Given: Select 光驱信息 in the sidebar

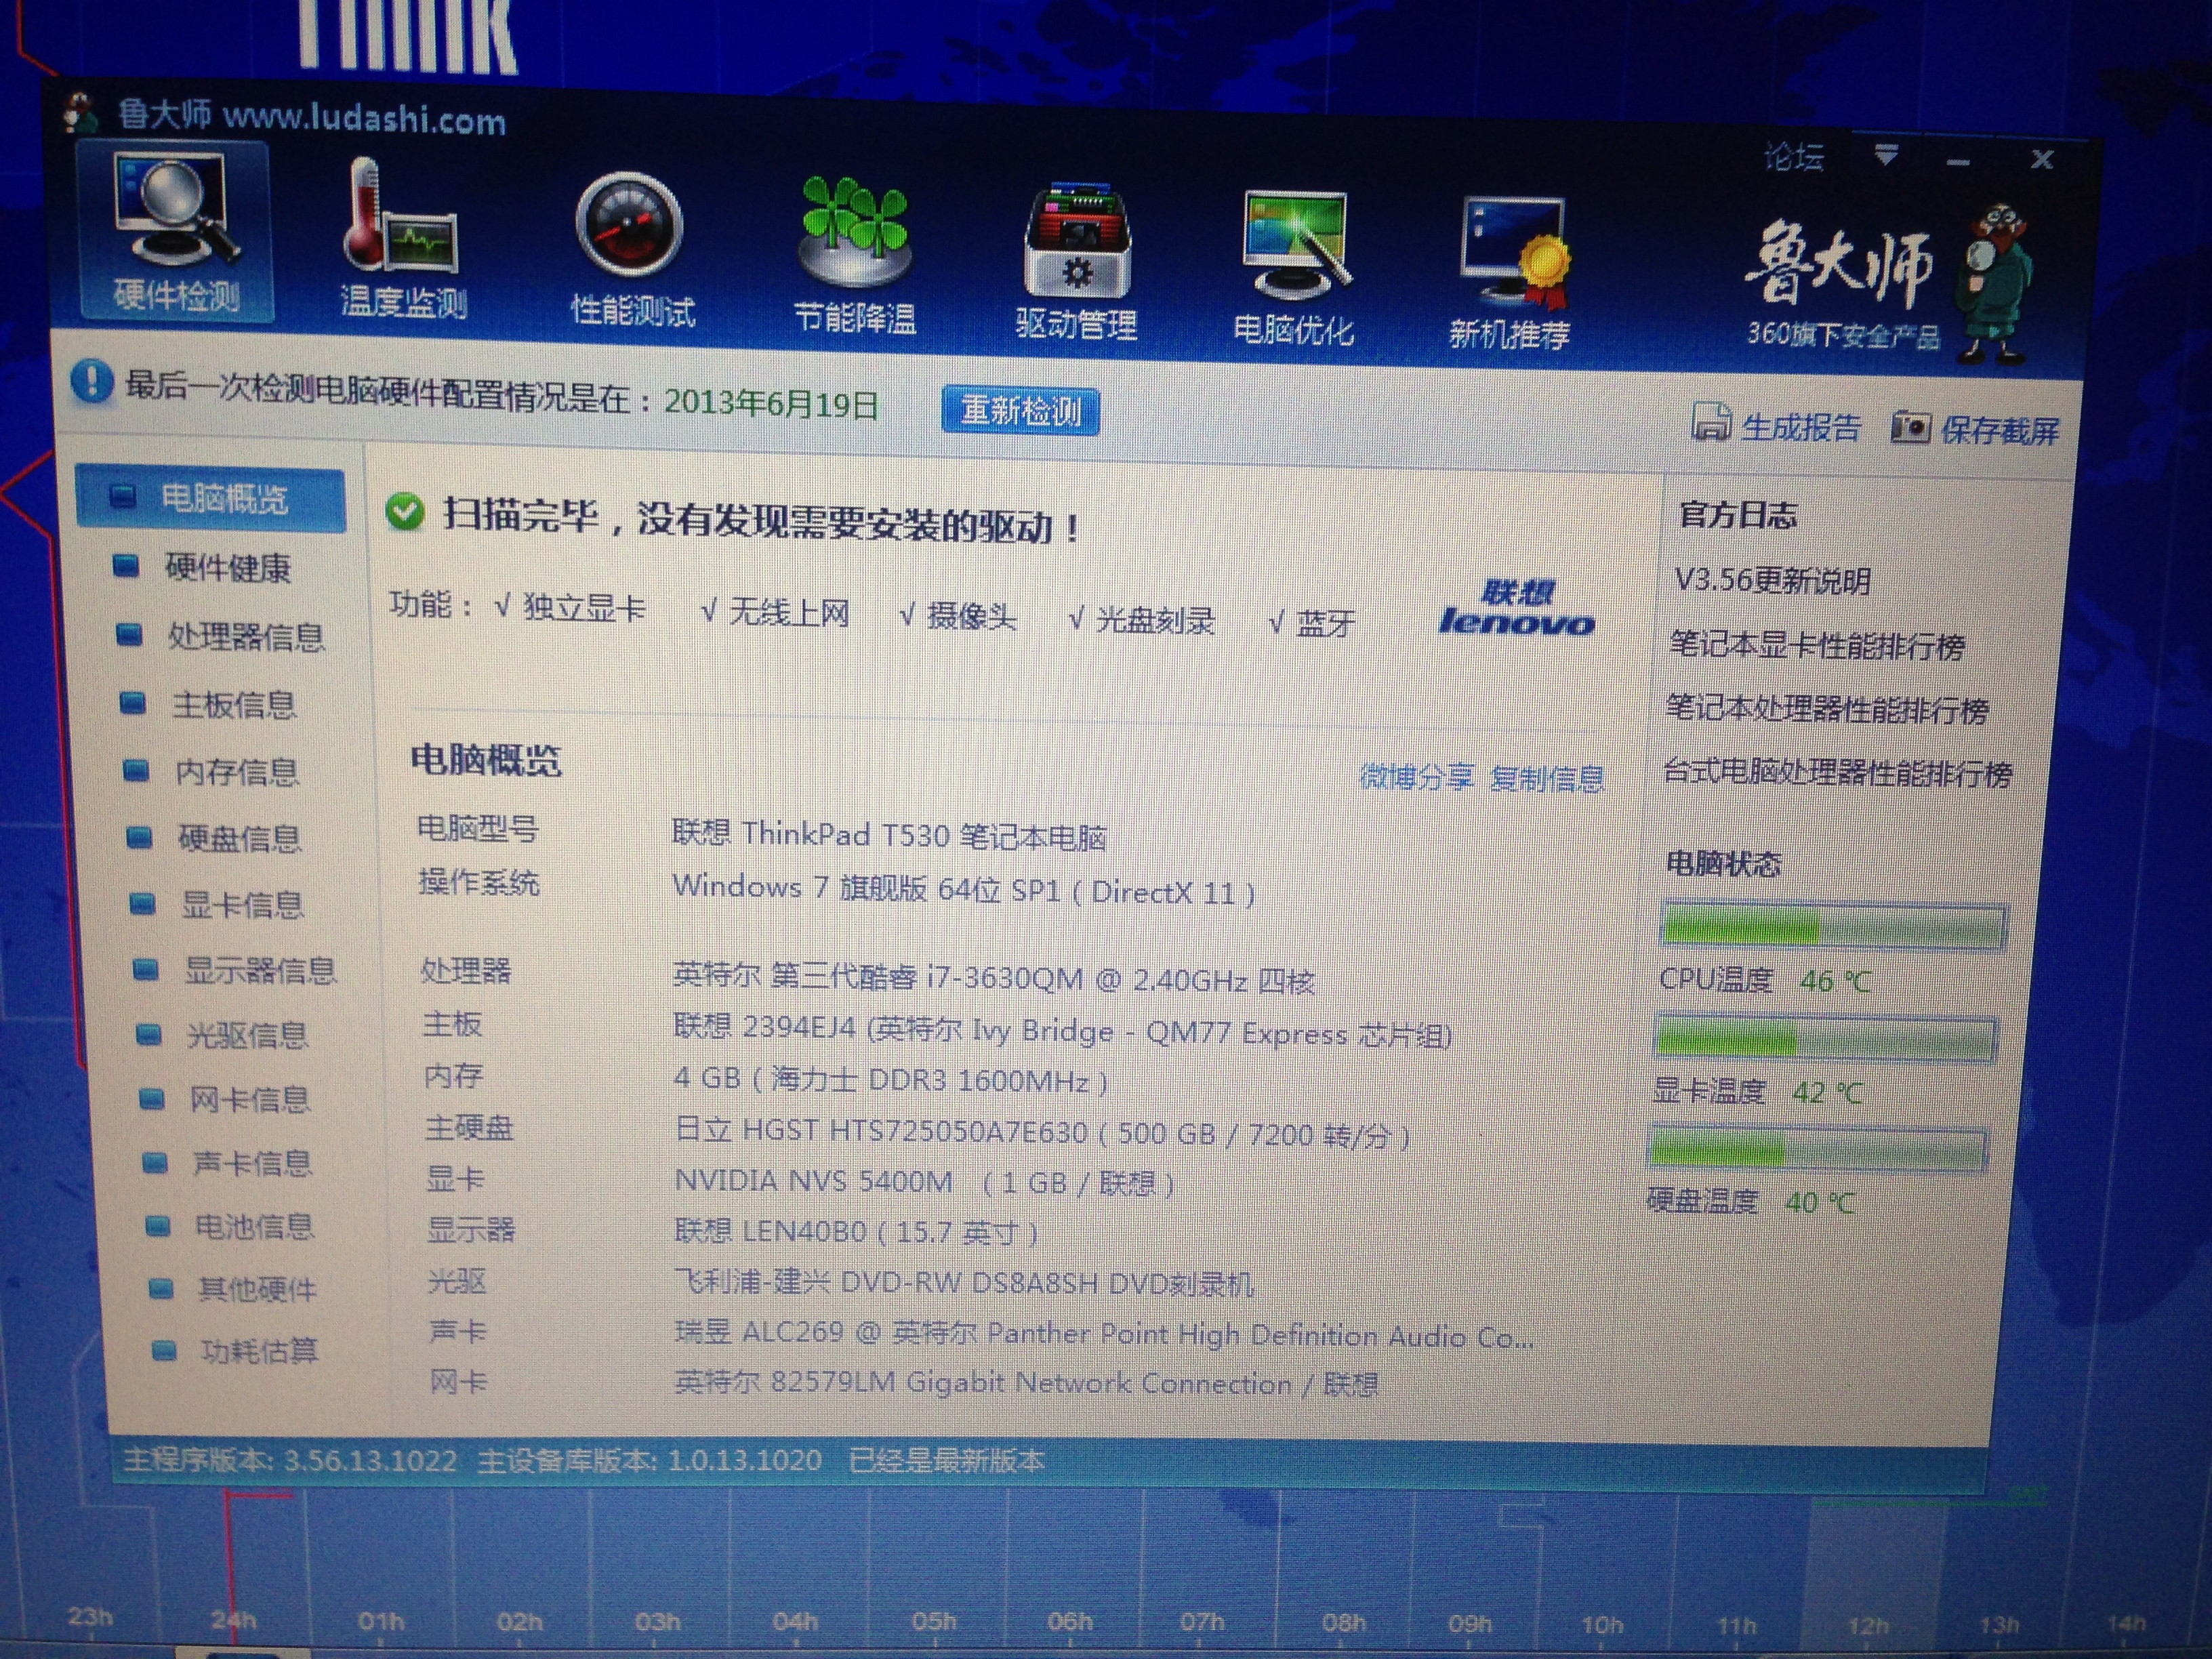Looking at the screenshot, I should click(248, 1035).
